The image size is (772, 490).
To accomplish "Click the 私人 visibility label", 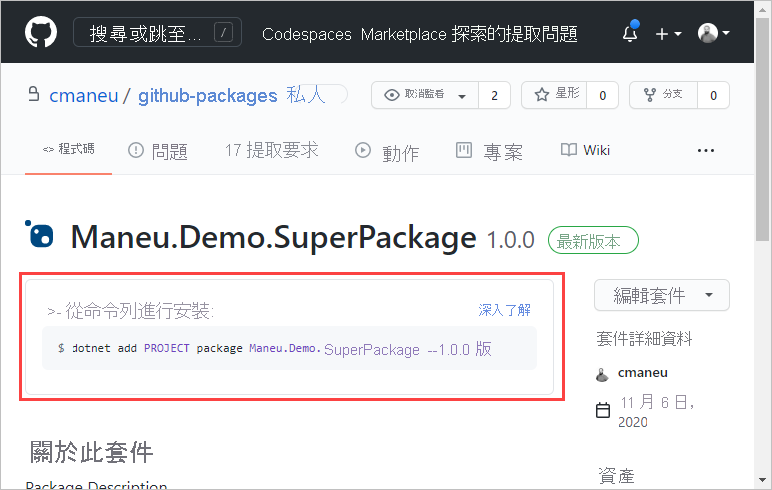I will point(306,95).
